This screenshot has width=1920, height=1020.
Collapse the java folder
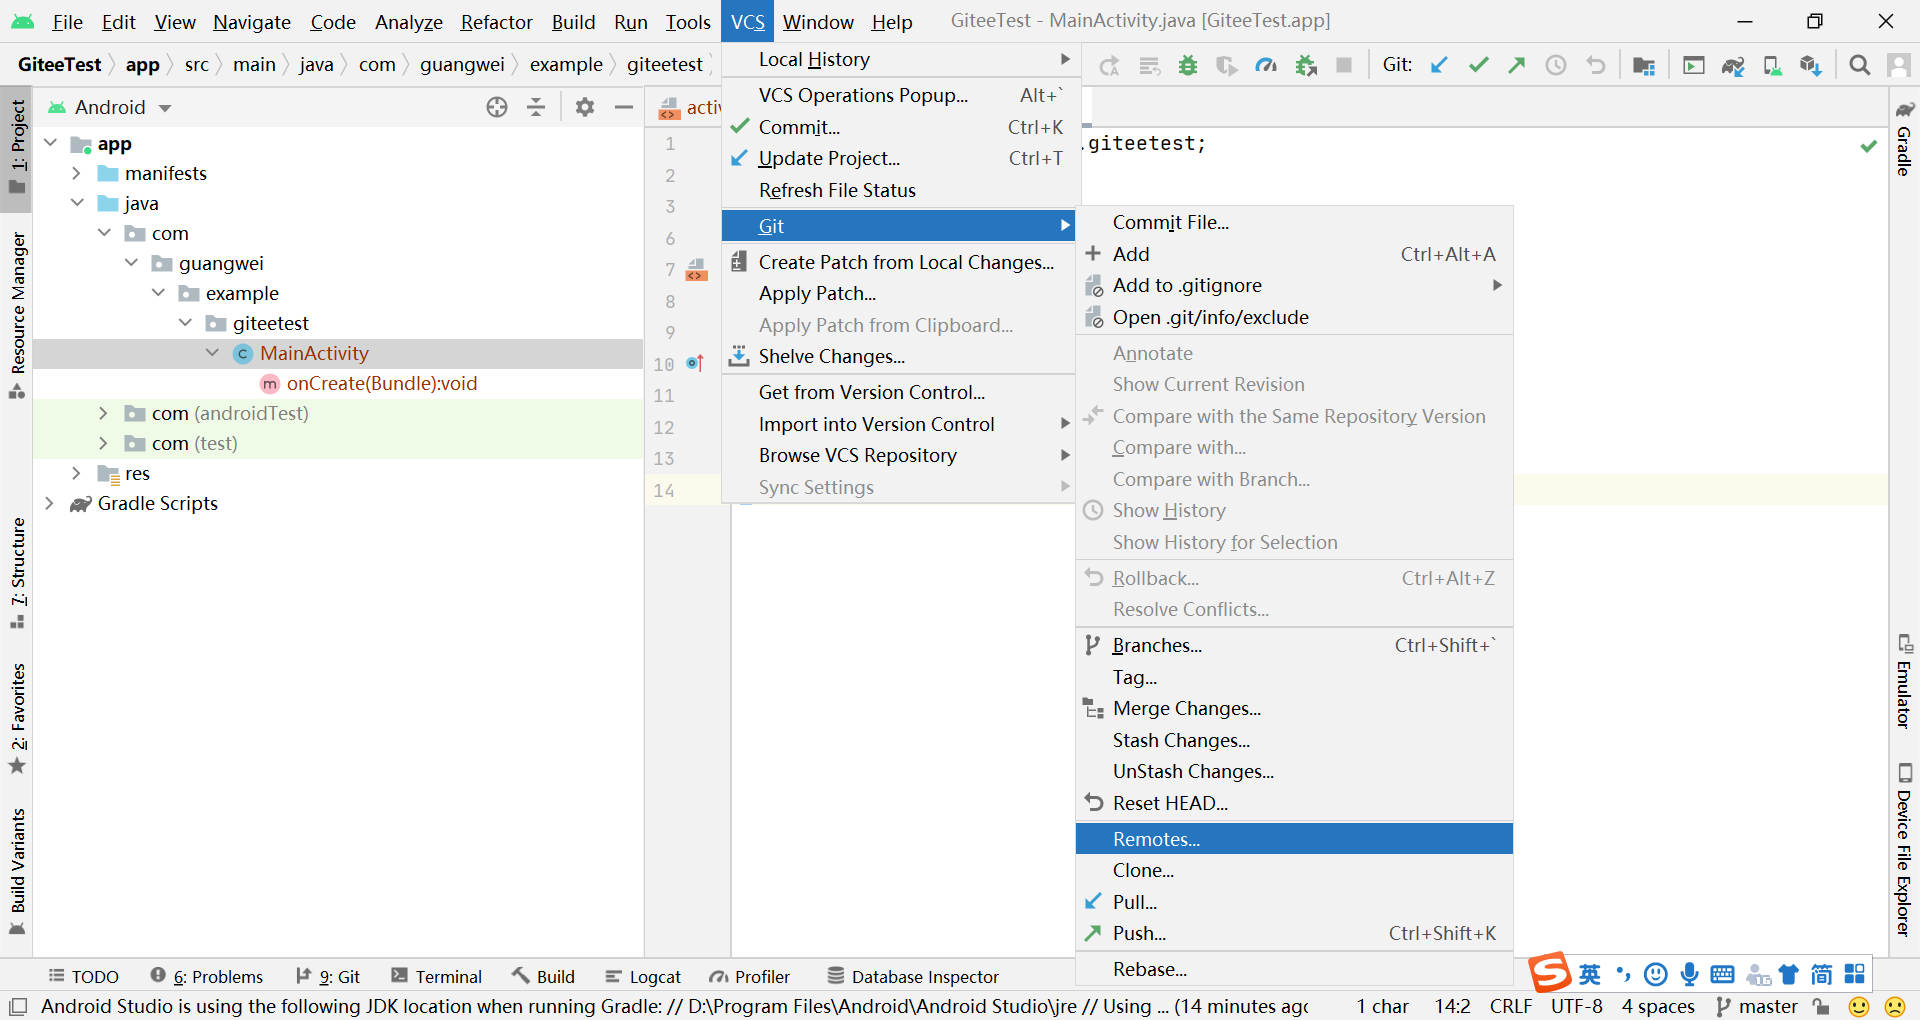[x=77, y=203]
